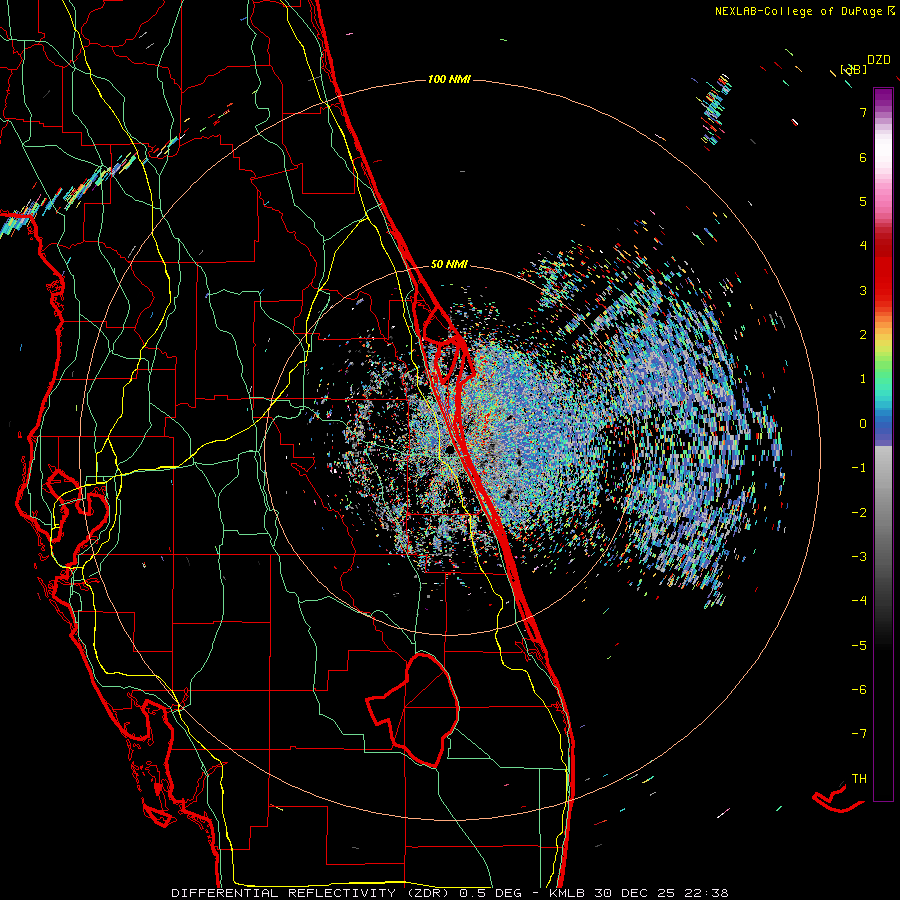The image size is (900, 900).
Task: Click the "[dB]" unit label
Action: point(854,70)
